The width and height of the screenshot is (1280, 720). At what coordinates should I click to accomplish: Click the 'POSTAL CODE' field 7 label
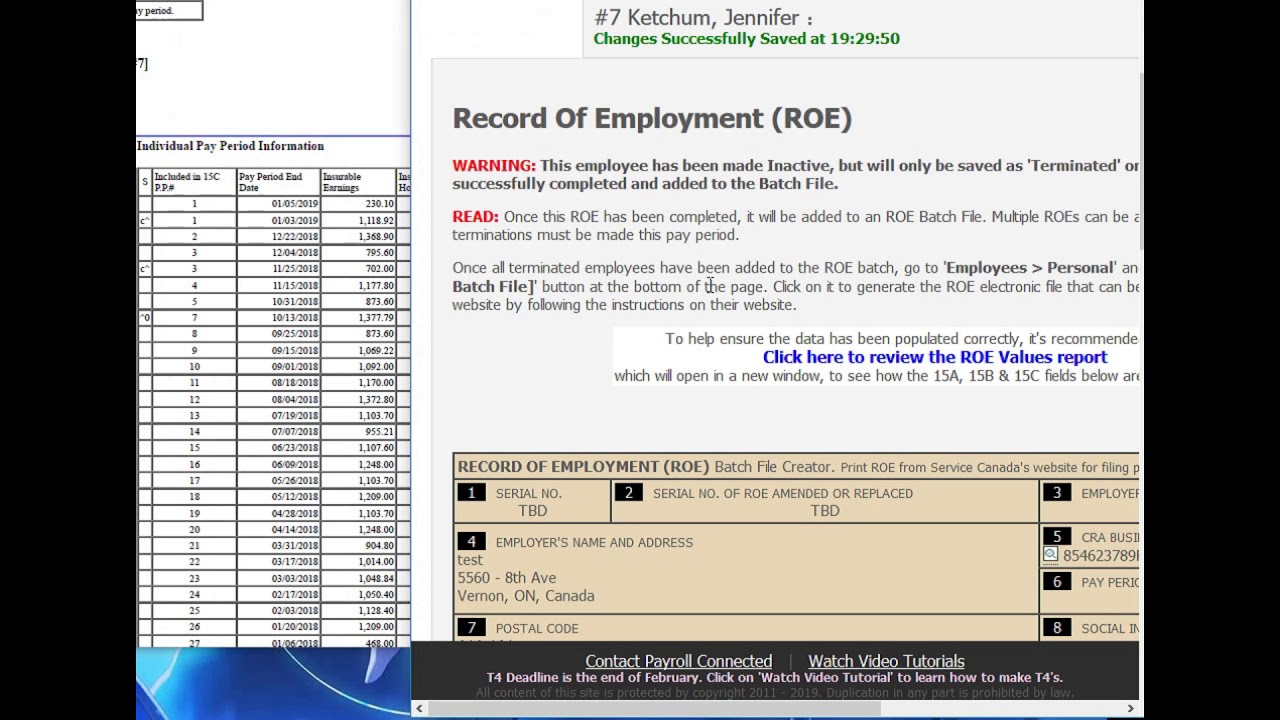[537, 629]
